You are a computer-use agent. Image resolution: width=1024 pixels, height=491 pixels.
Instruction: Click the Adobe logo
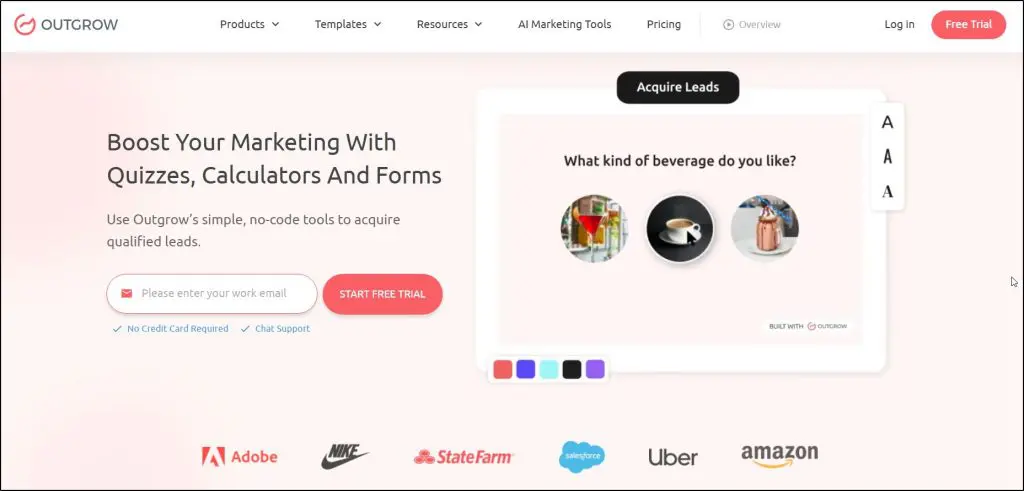[x=240, y=456]
